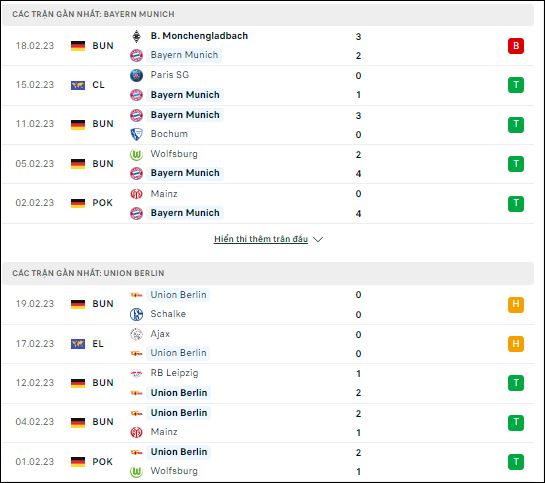Click the Paris SG club crest
The width and height of the screenshot is (545, 483).
[136, 75]
